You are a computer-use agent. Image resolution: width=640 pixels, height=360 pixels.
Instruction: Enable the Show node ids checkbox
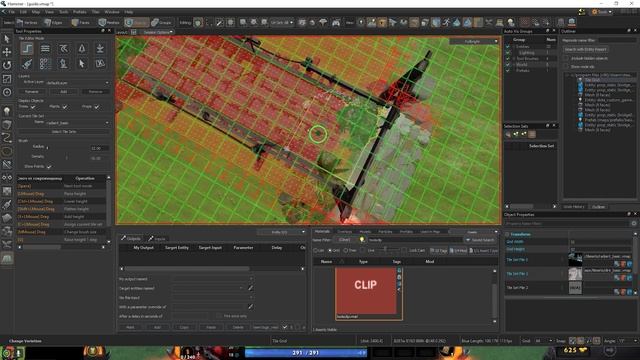point(566,66)
